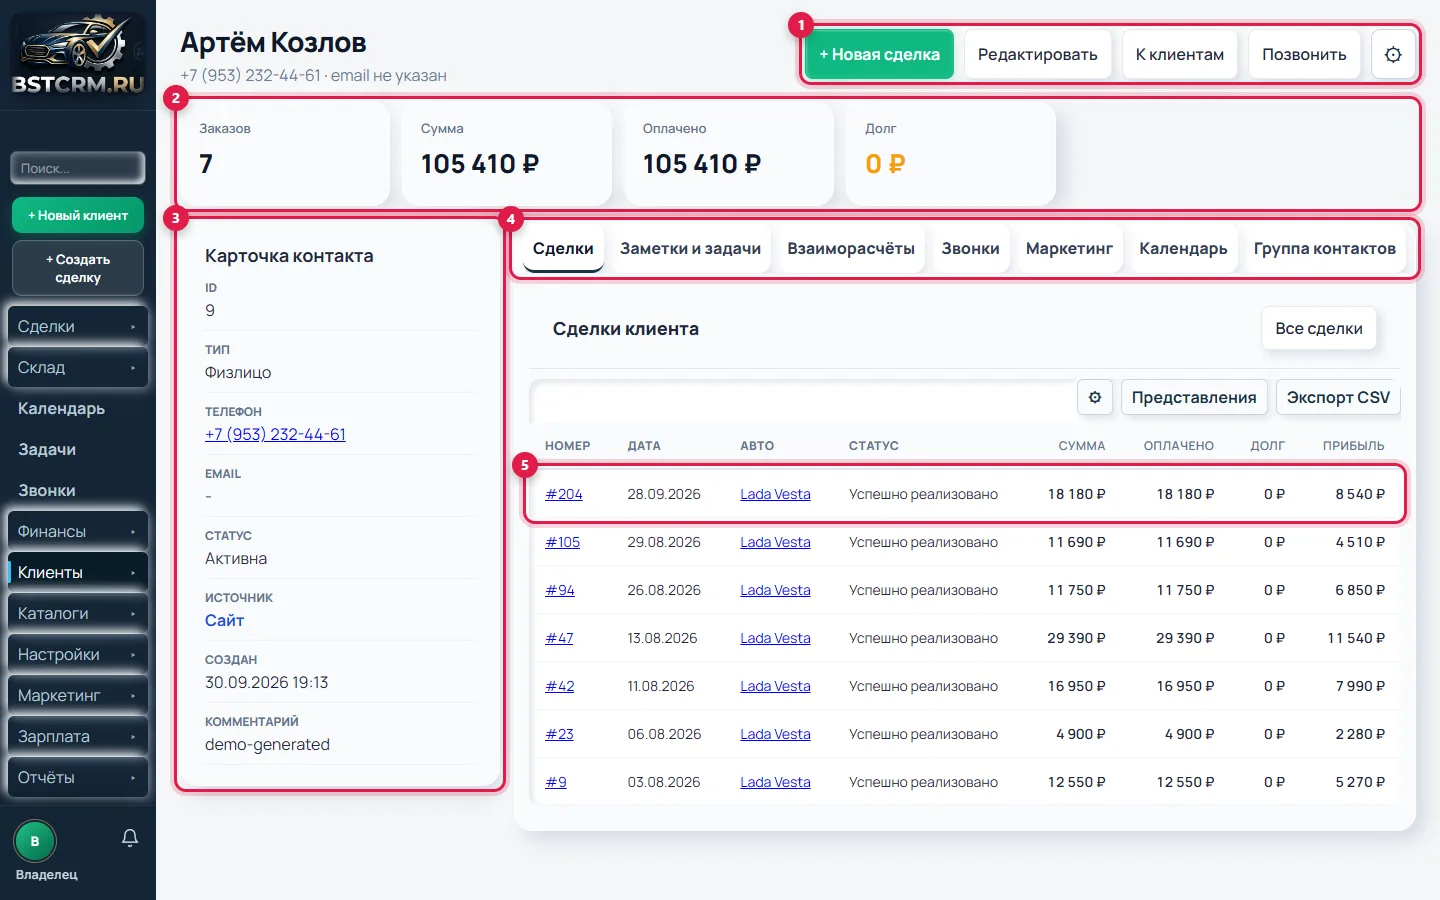Open the Представления button
This screenshot has height=900, width=1440.
pos(1194,397)
